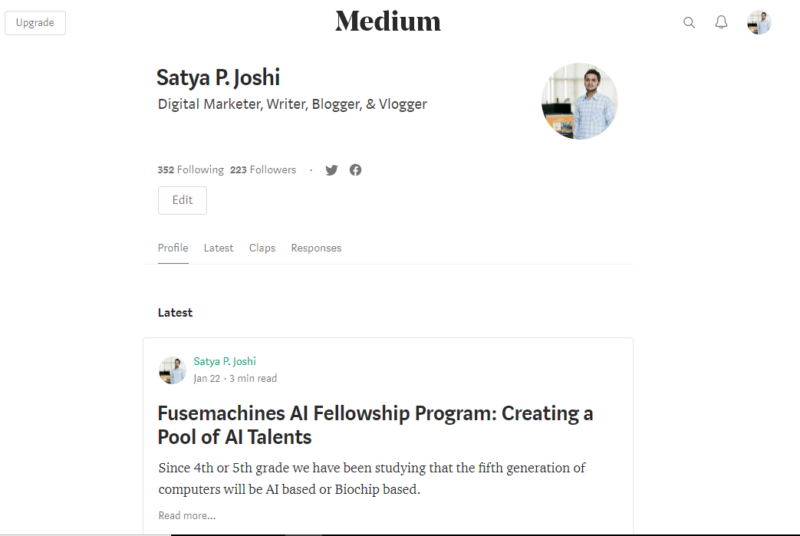Open the 352 Following list
The height and width of the screenshot is (536, 800).
click(190, 170)
